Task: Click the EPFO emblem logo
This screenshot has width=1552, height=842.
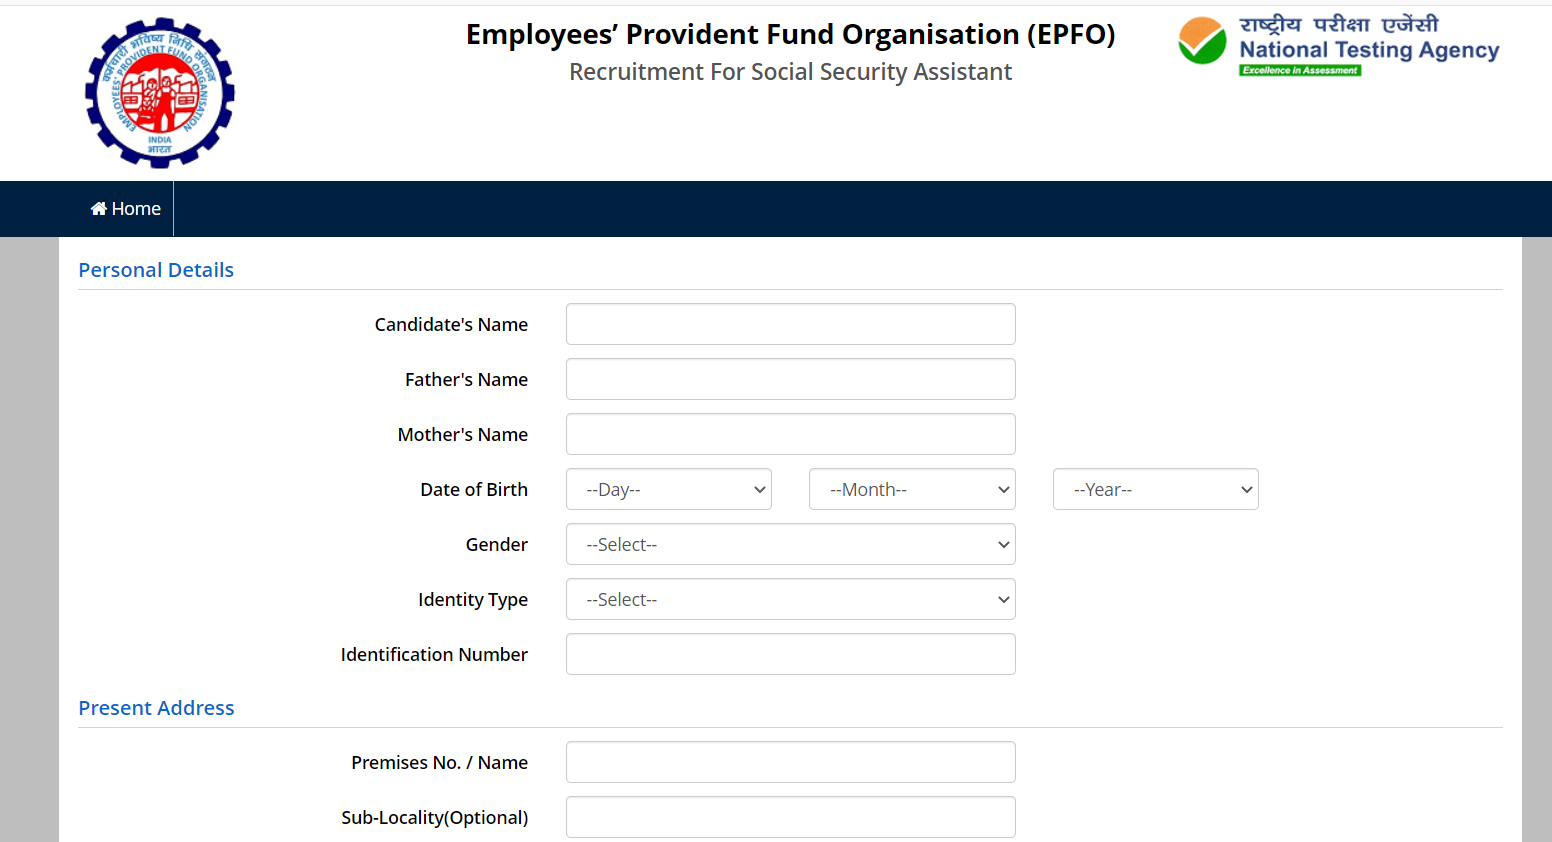Action: tap(159, 92)
